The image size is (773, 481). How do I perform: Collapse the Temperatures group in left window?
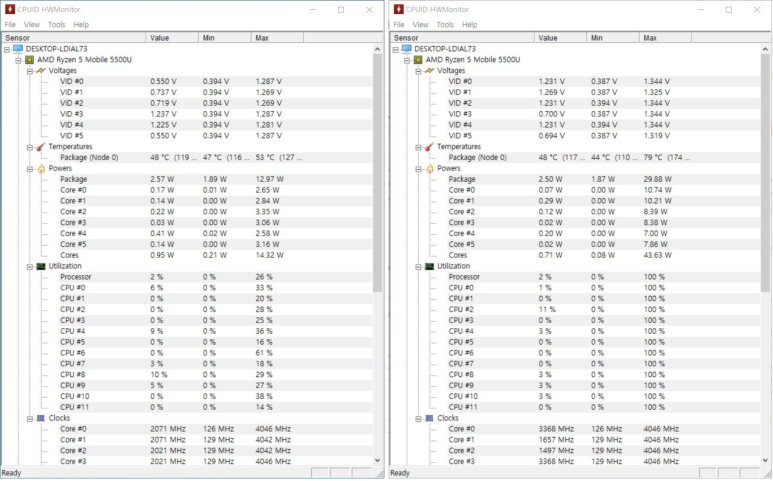tap(30, 147)
